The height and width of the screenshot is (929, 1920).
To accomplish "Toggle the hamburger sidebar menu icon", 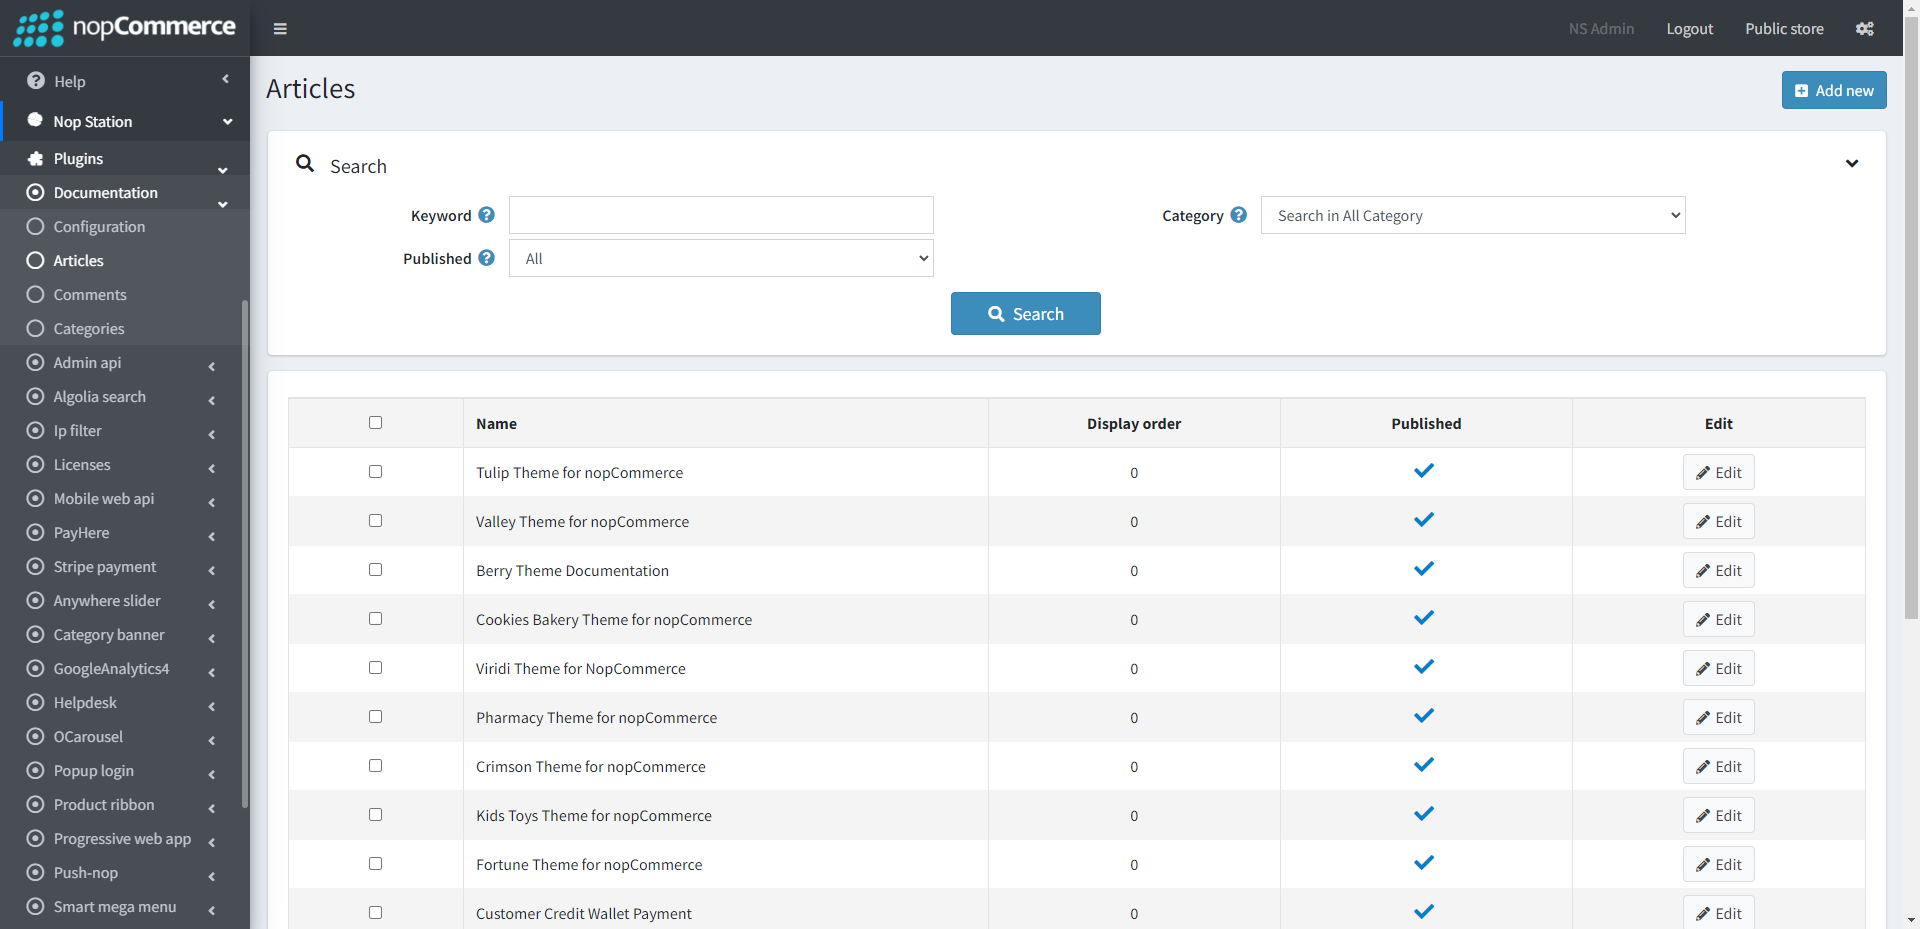I will click(x=280, y=29).
